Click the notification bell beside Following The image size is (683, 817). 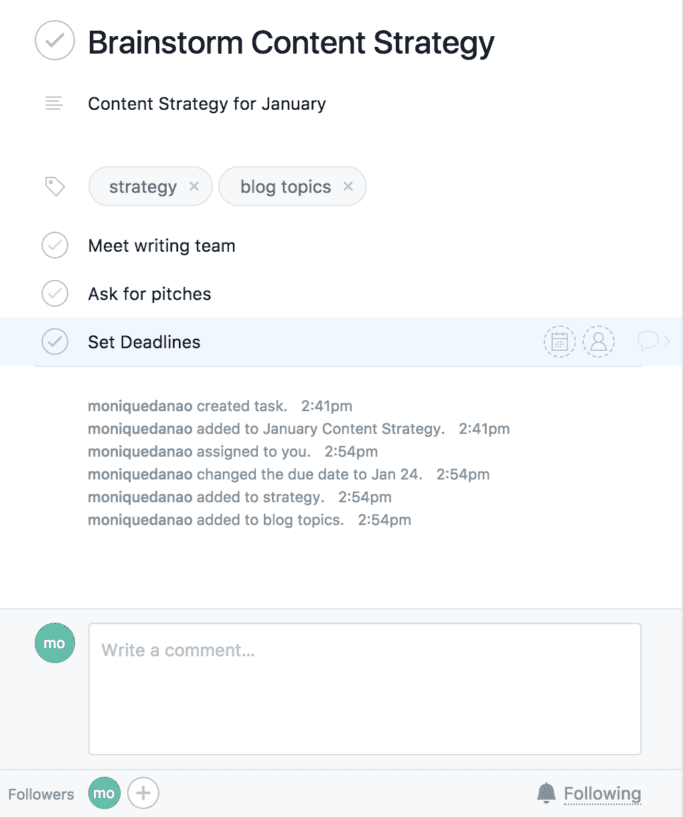(546, 792)
